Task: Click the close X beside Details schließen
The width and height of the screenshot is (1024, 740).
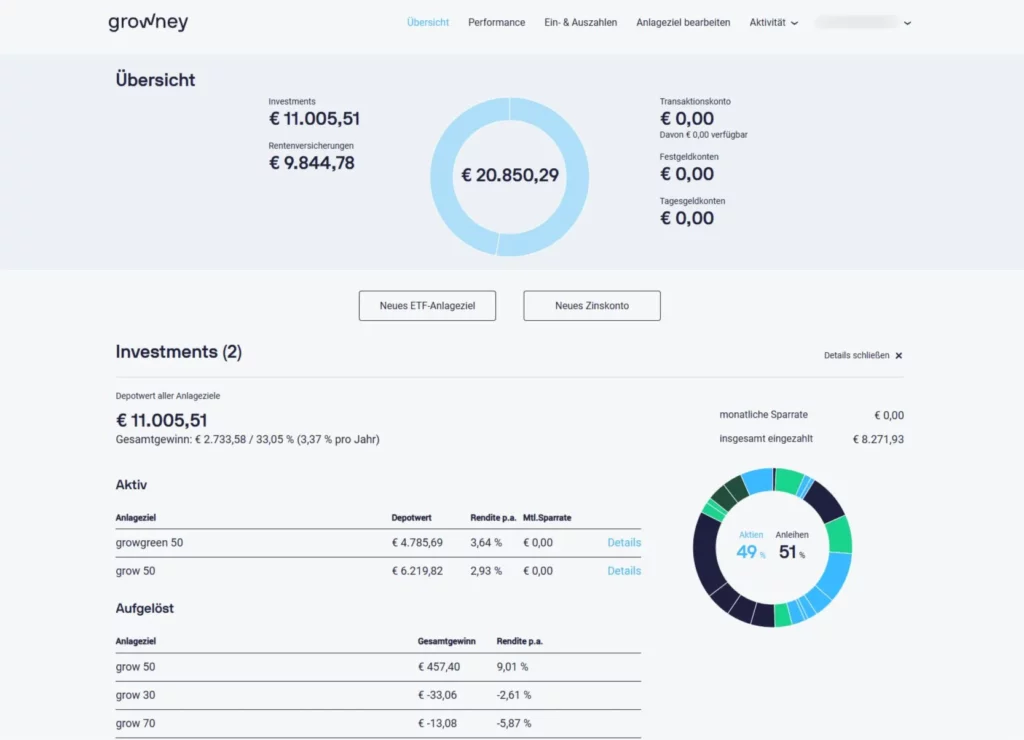Action: click(x=898, y=355)
